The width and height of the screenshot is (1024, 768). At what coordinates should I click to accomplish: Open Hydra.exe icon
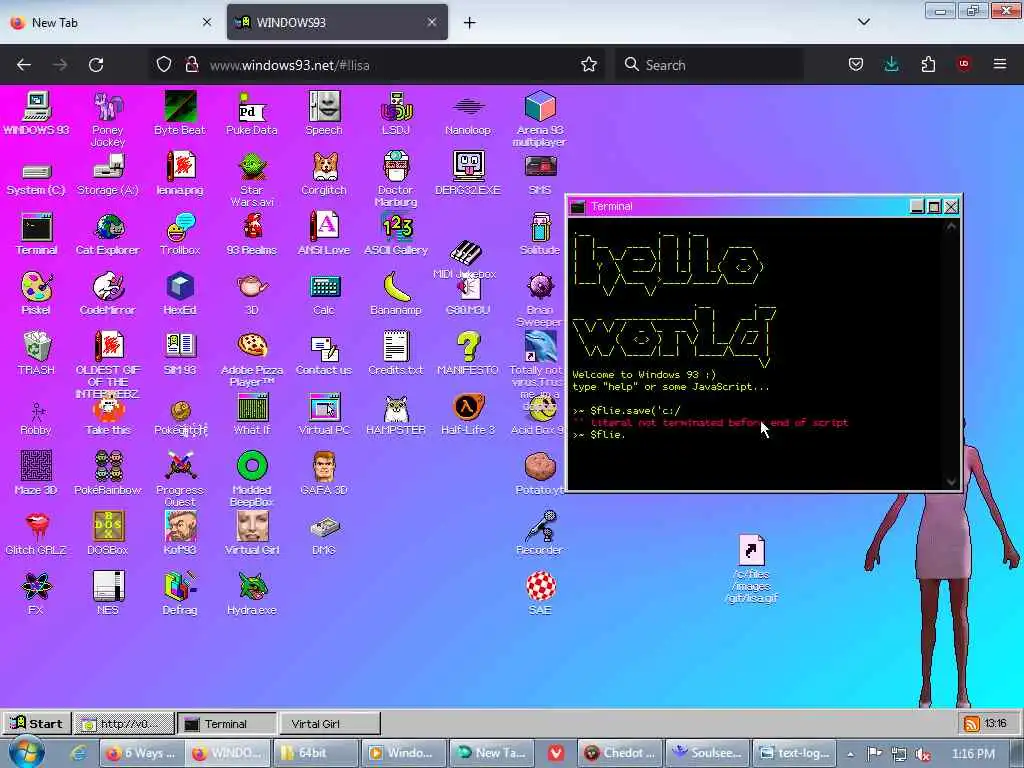(252, 594)
